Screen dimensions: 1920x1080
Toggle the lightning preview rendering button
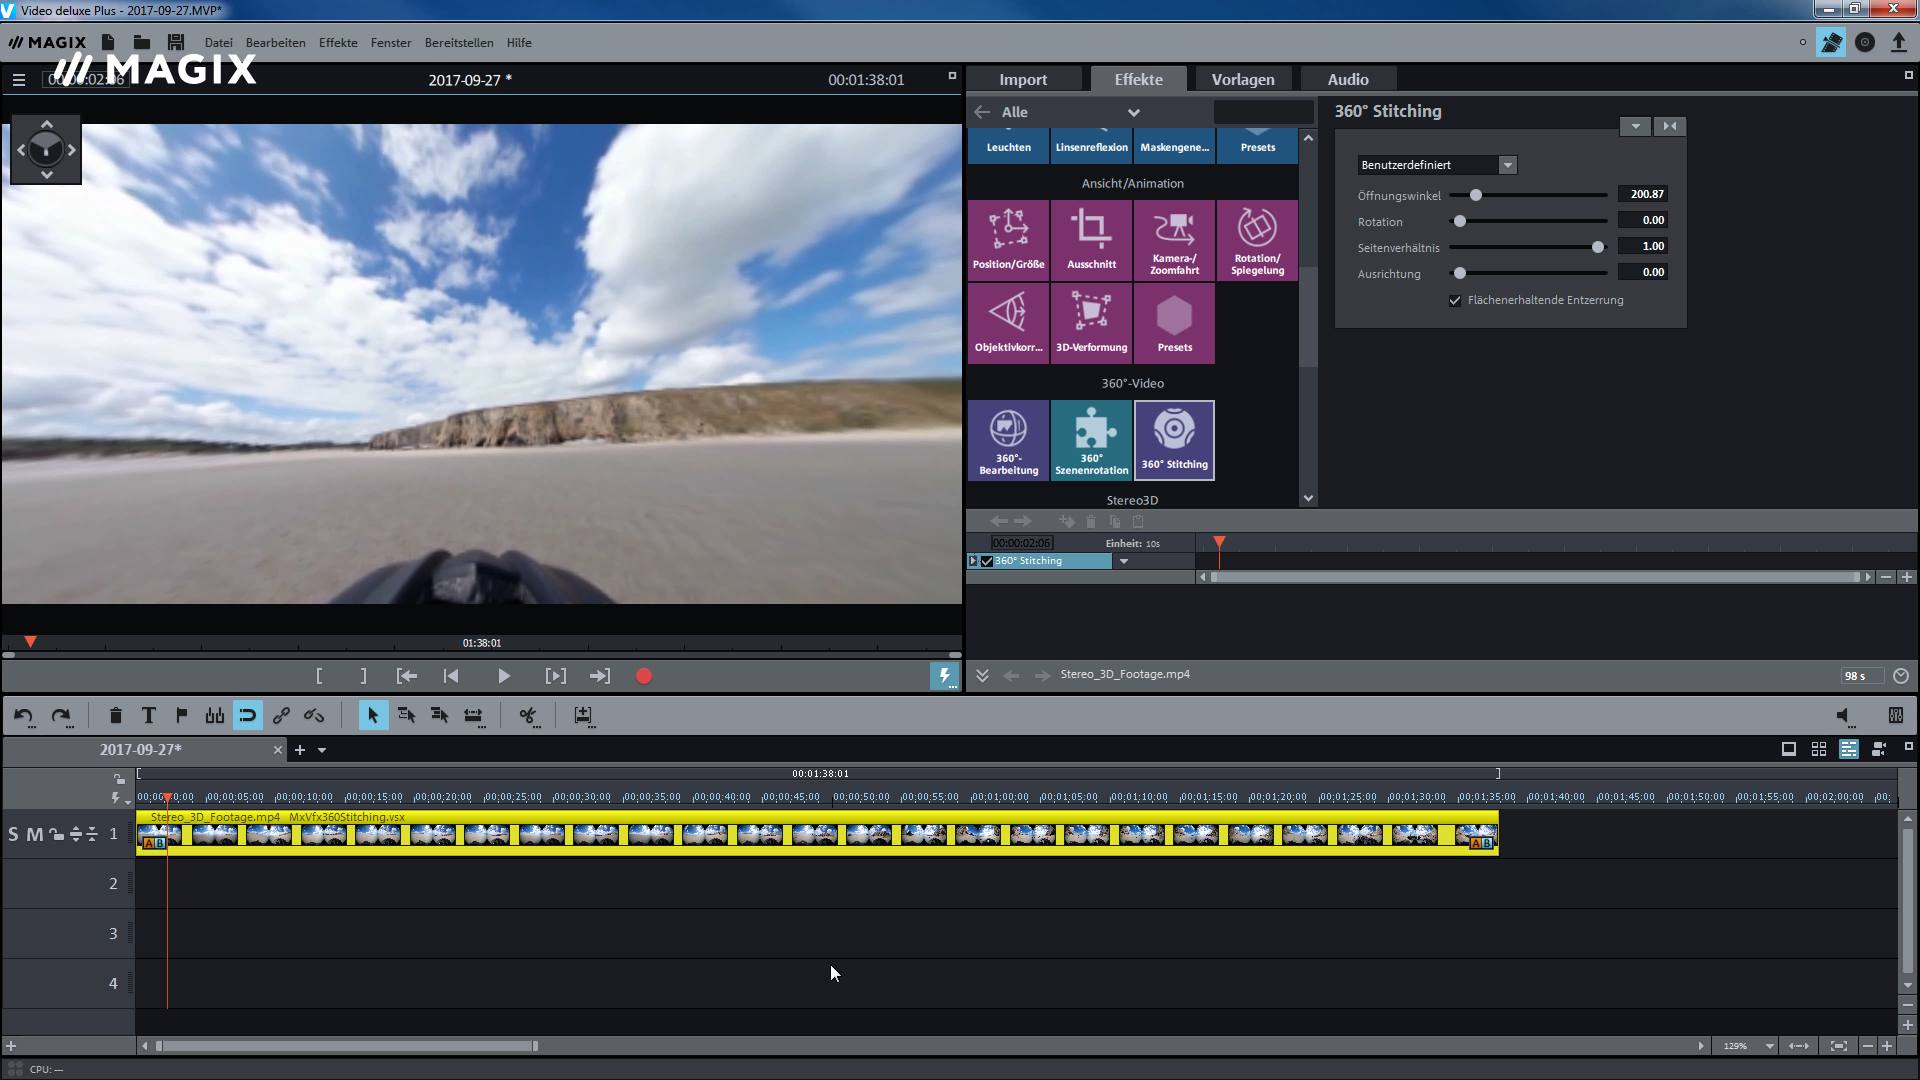[944, 676]
